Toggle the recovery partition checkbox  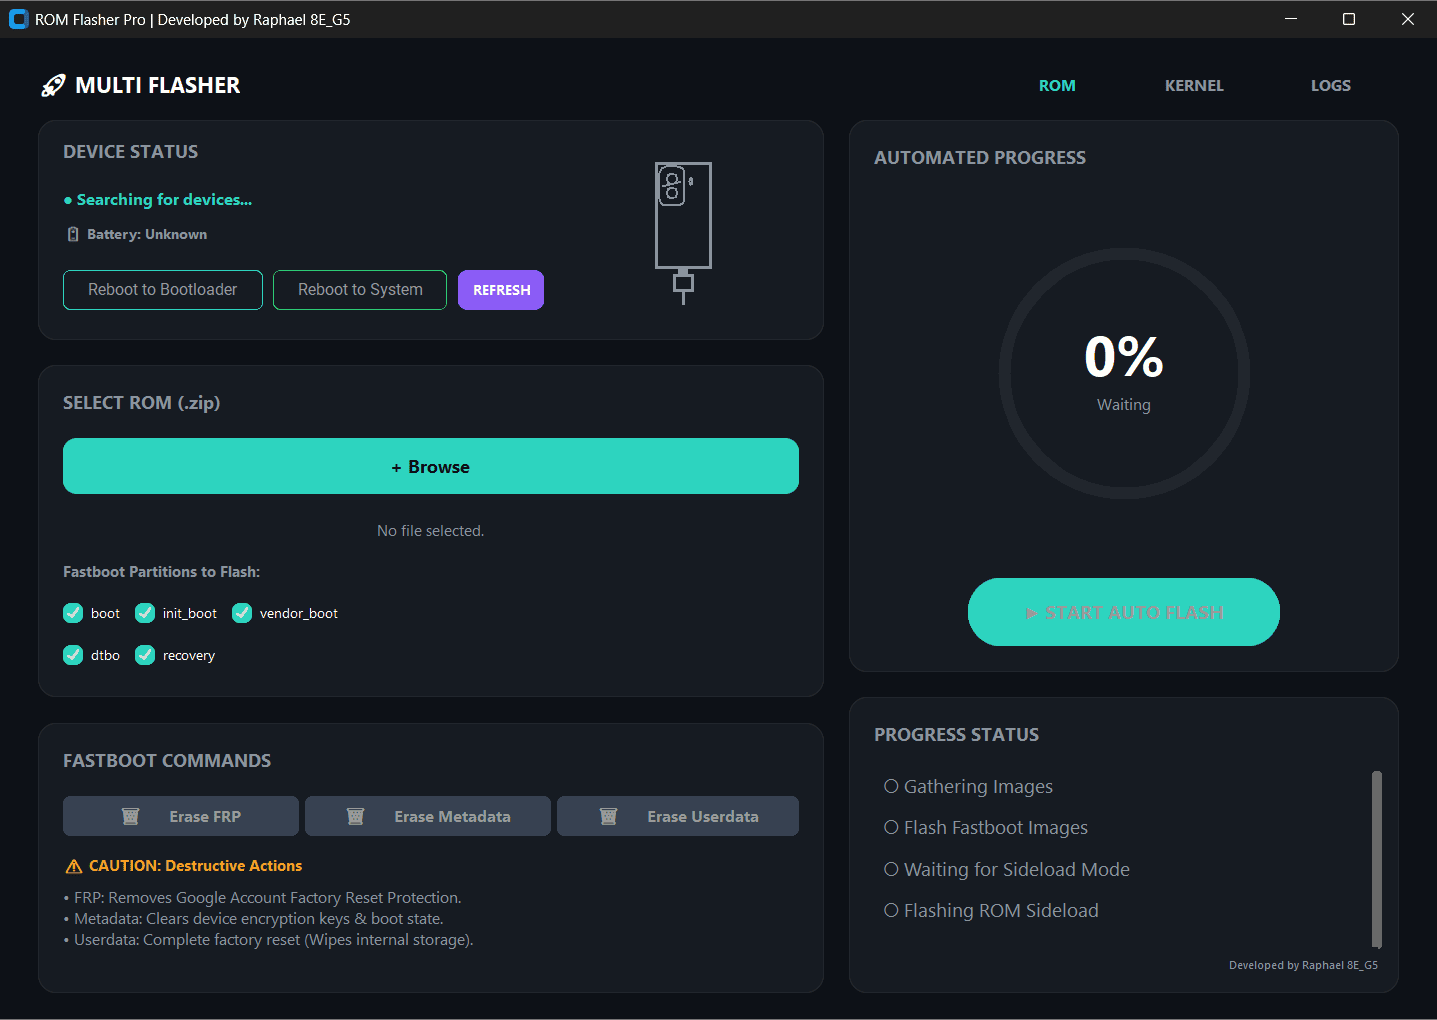[x=145, y=655]
